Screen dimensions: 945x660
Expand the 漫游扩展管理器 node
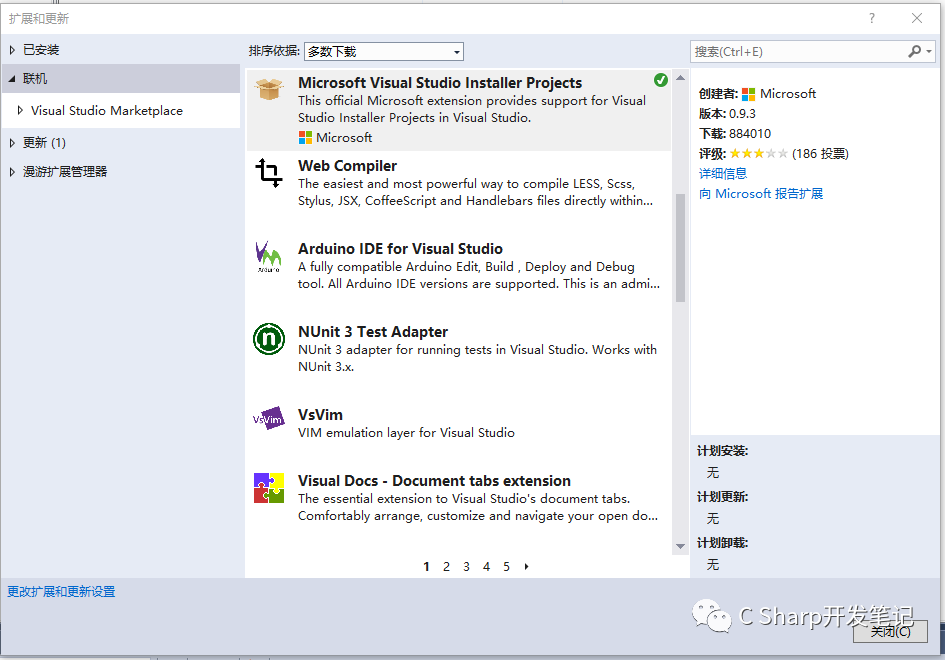tap(12, 172)
